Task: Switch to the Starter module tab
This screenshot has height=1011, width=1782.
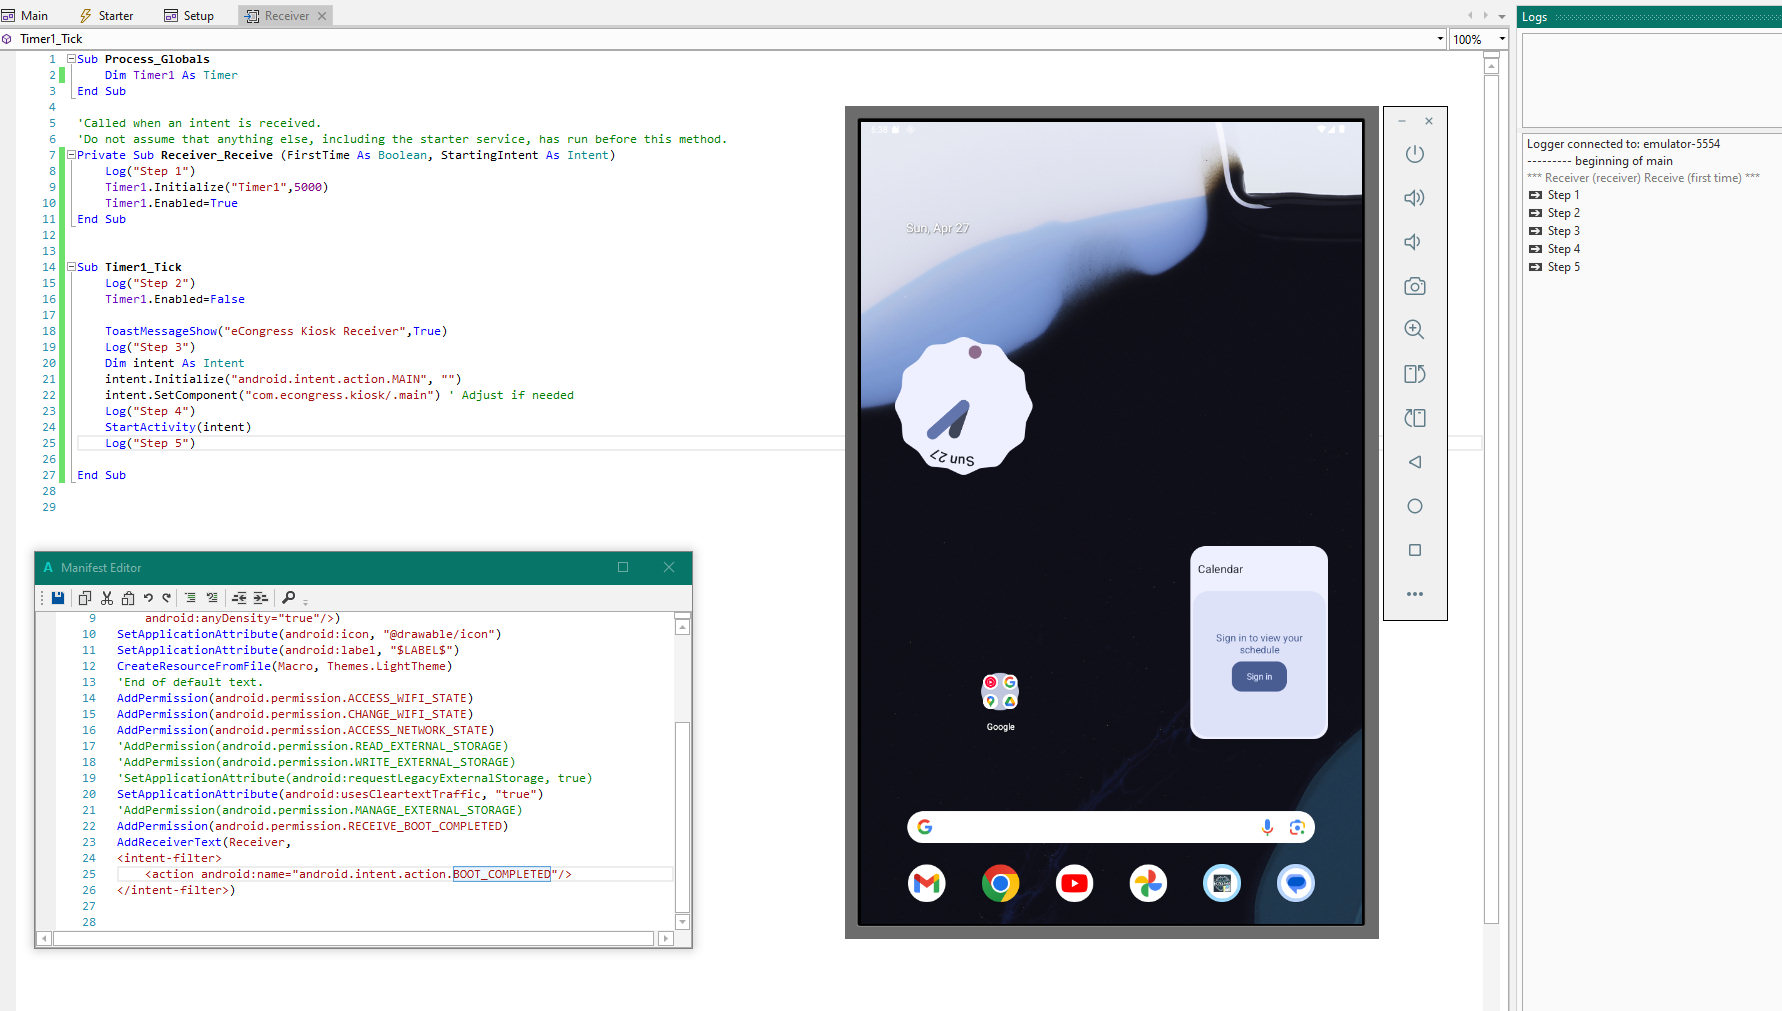Action: pyautogui.click(x=106, y=15)
